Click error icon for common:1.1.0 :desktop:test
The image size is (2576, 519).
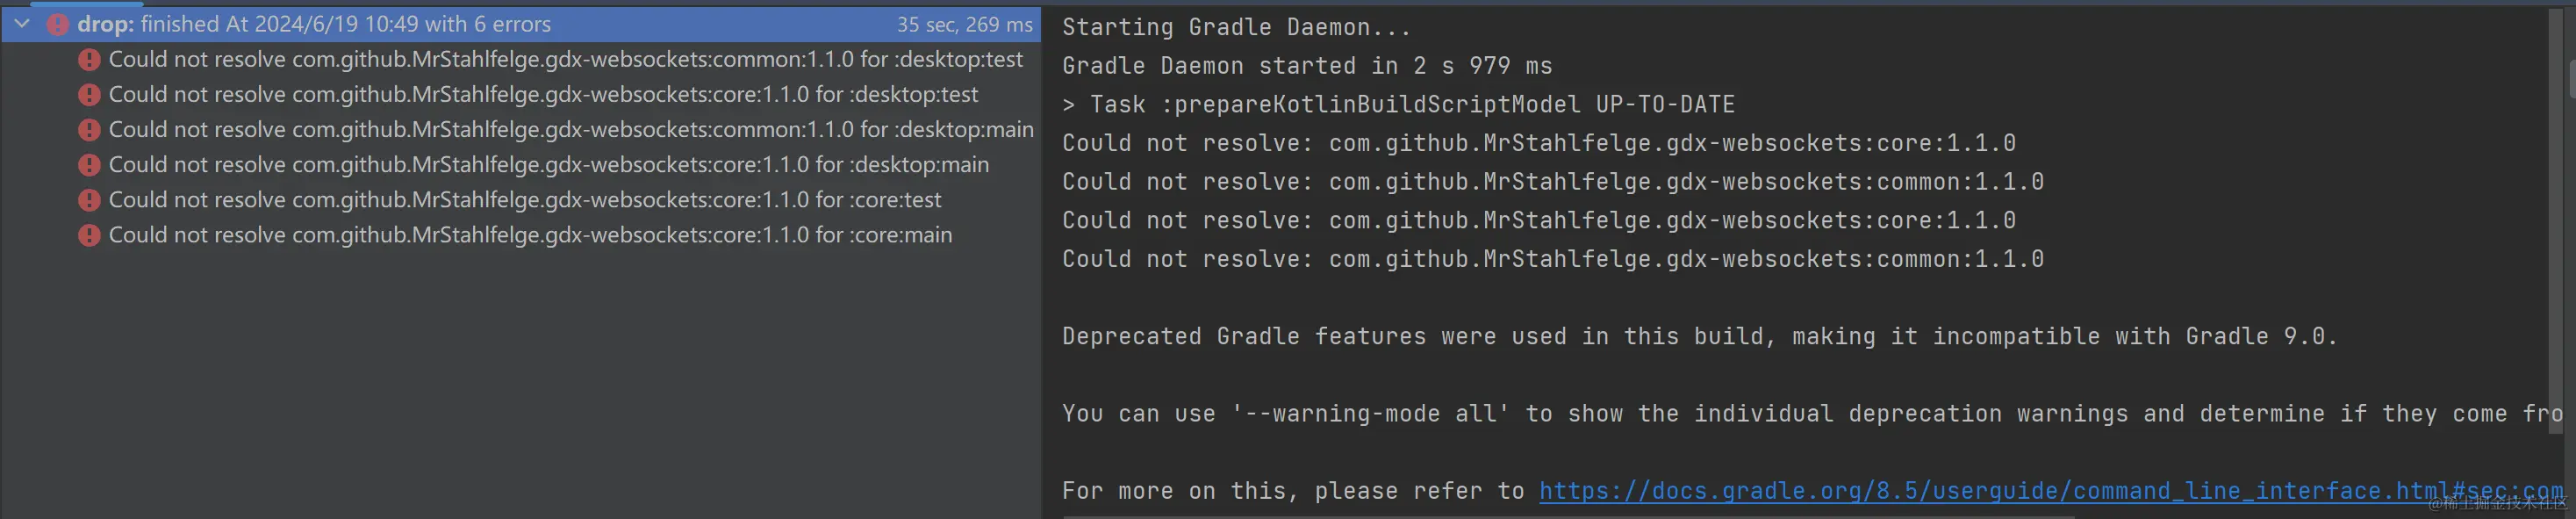(x=89, y=60)
